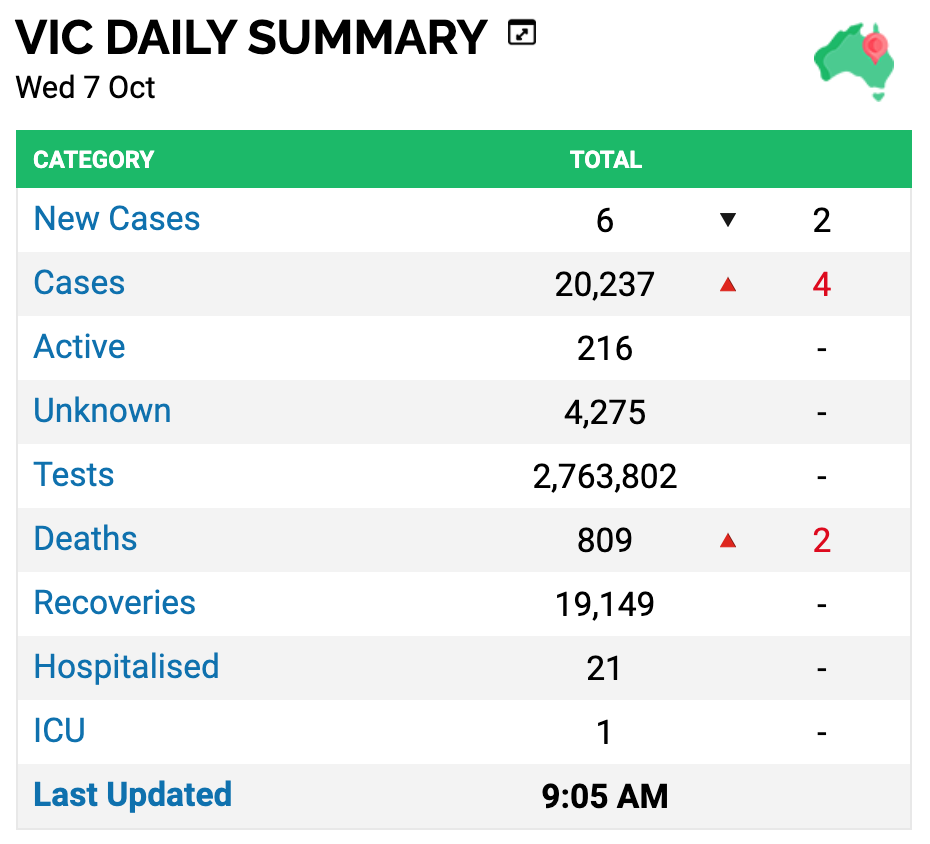Click the red up triangle in Deaths row
Screen dimensions: 930x844
728,540
